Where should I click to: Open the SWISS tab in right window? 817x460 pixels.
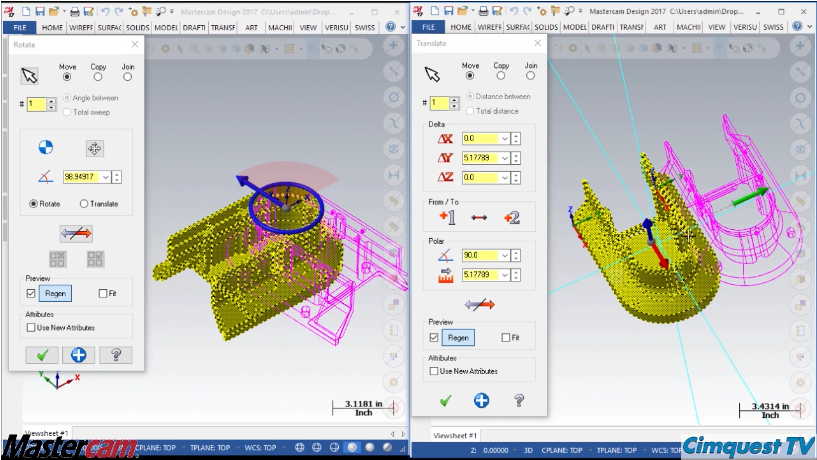click(x=773, y=27)
